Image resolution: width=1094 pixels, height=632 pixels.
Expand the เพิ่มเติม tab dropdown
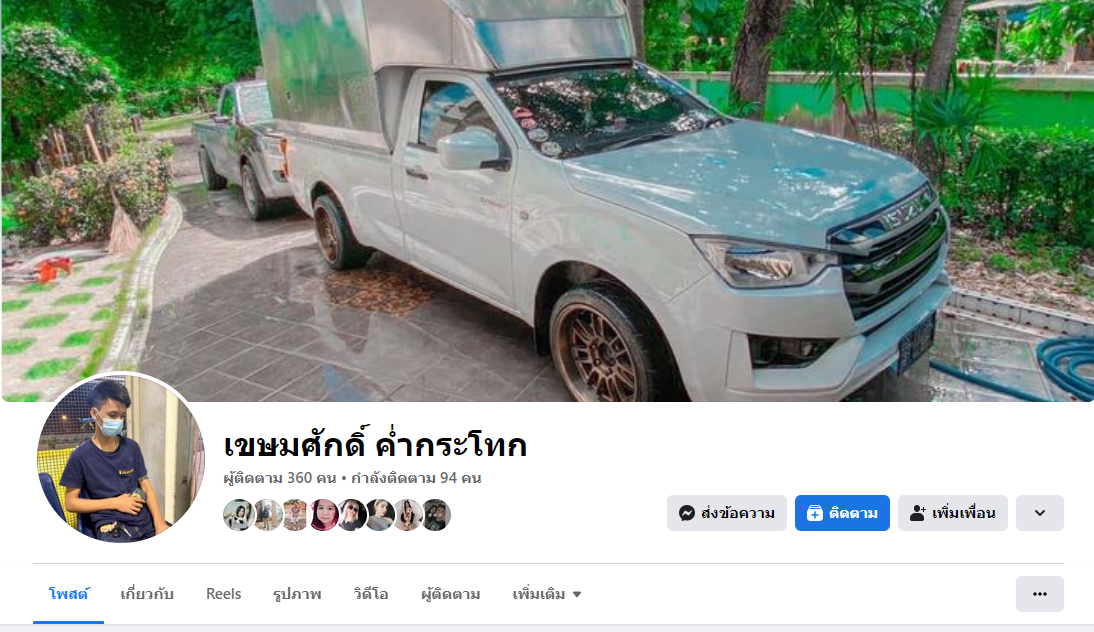[547, 594]
